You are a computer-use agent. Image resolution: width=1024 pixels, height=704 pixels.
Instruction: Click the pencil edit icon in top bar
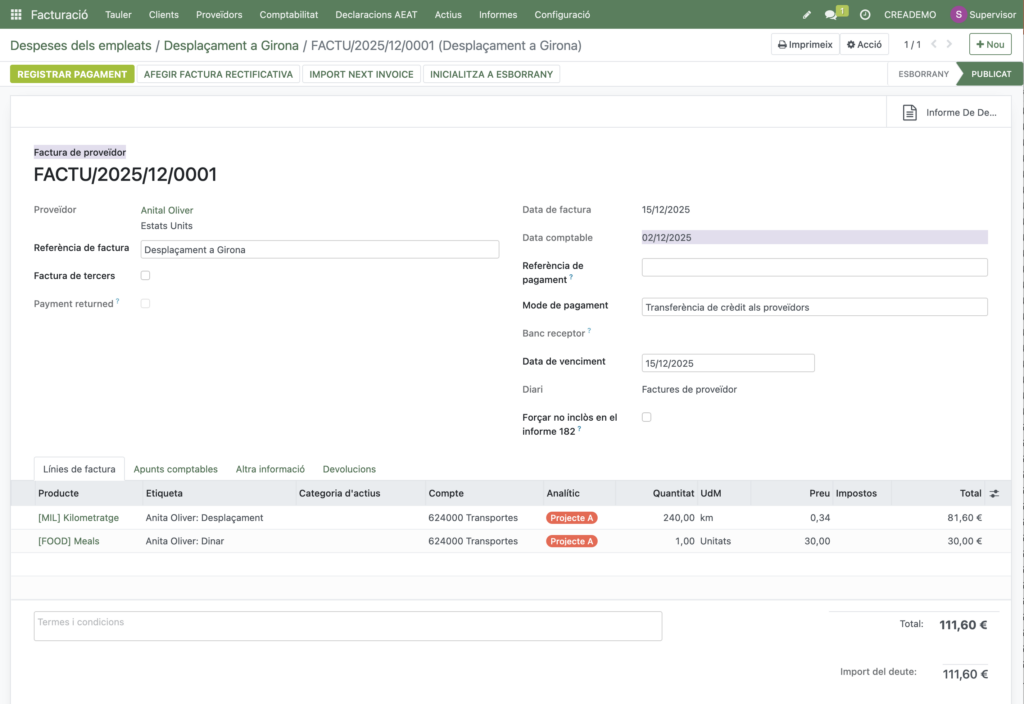pyautogui.click(x=807, y=15)
